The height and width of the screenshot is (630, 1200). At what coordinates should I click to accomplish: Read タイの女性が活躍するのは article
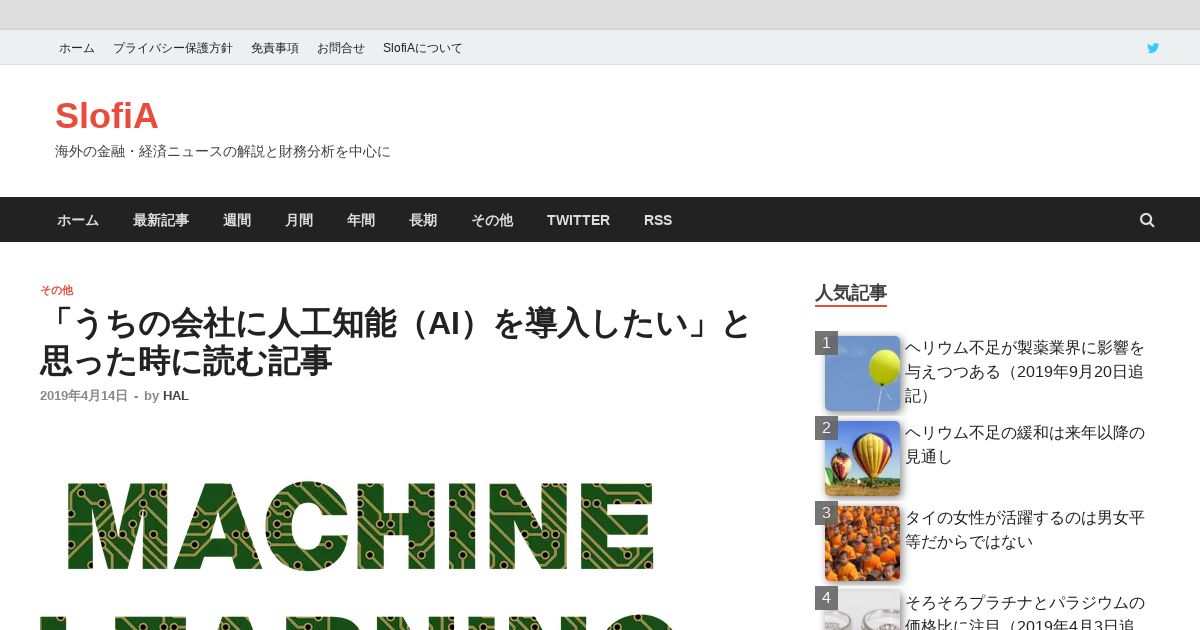click(x=1025, y=530)
